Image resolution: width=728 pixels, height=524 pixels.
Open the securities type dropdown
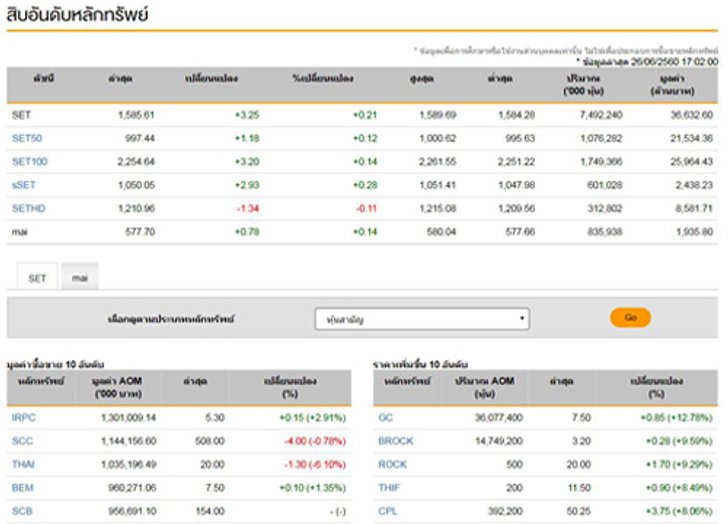(422, 319)
